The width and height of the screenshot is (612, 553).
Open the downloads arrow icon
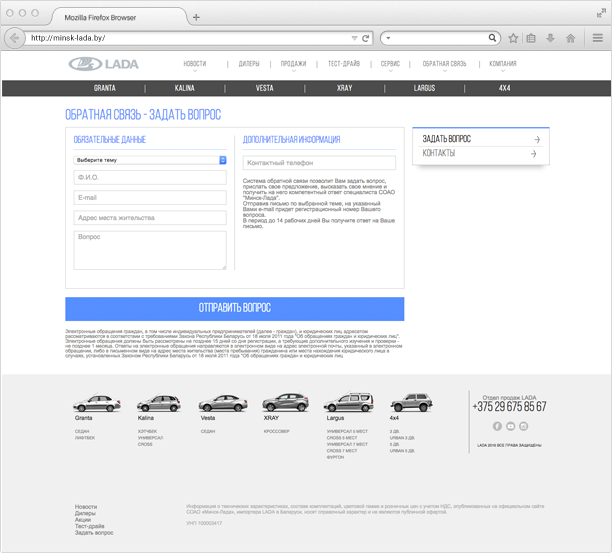(x=550, y=38)
